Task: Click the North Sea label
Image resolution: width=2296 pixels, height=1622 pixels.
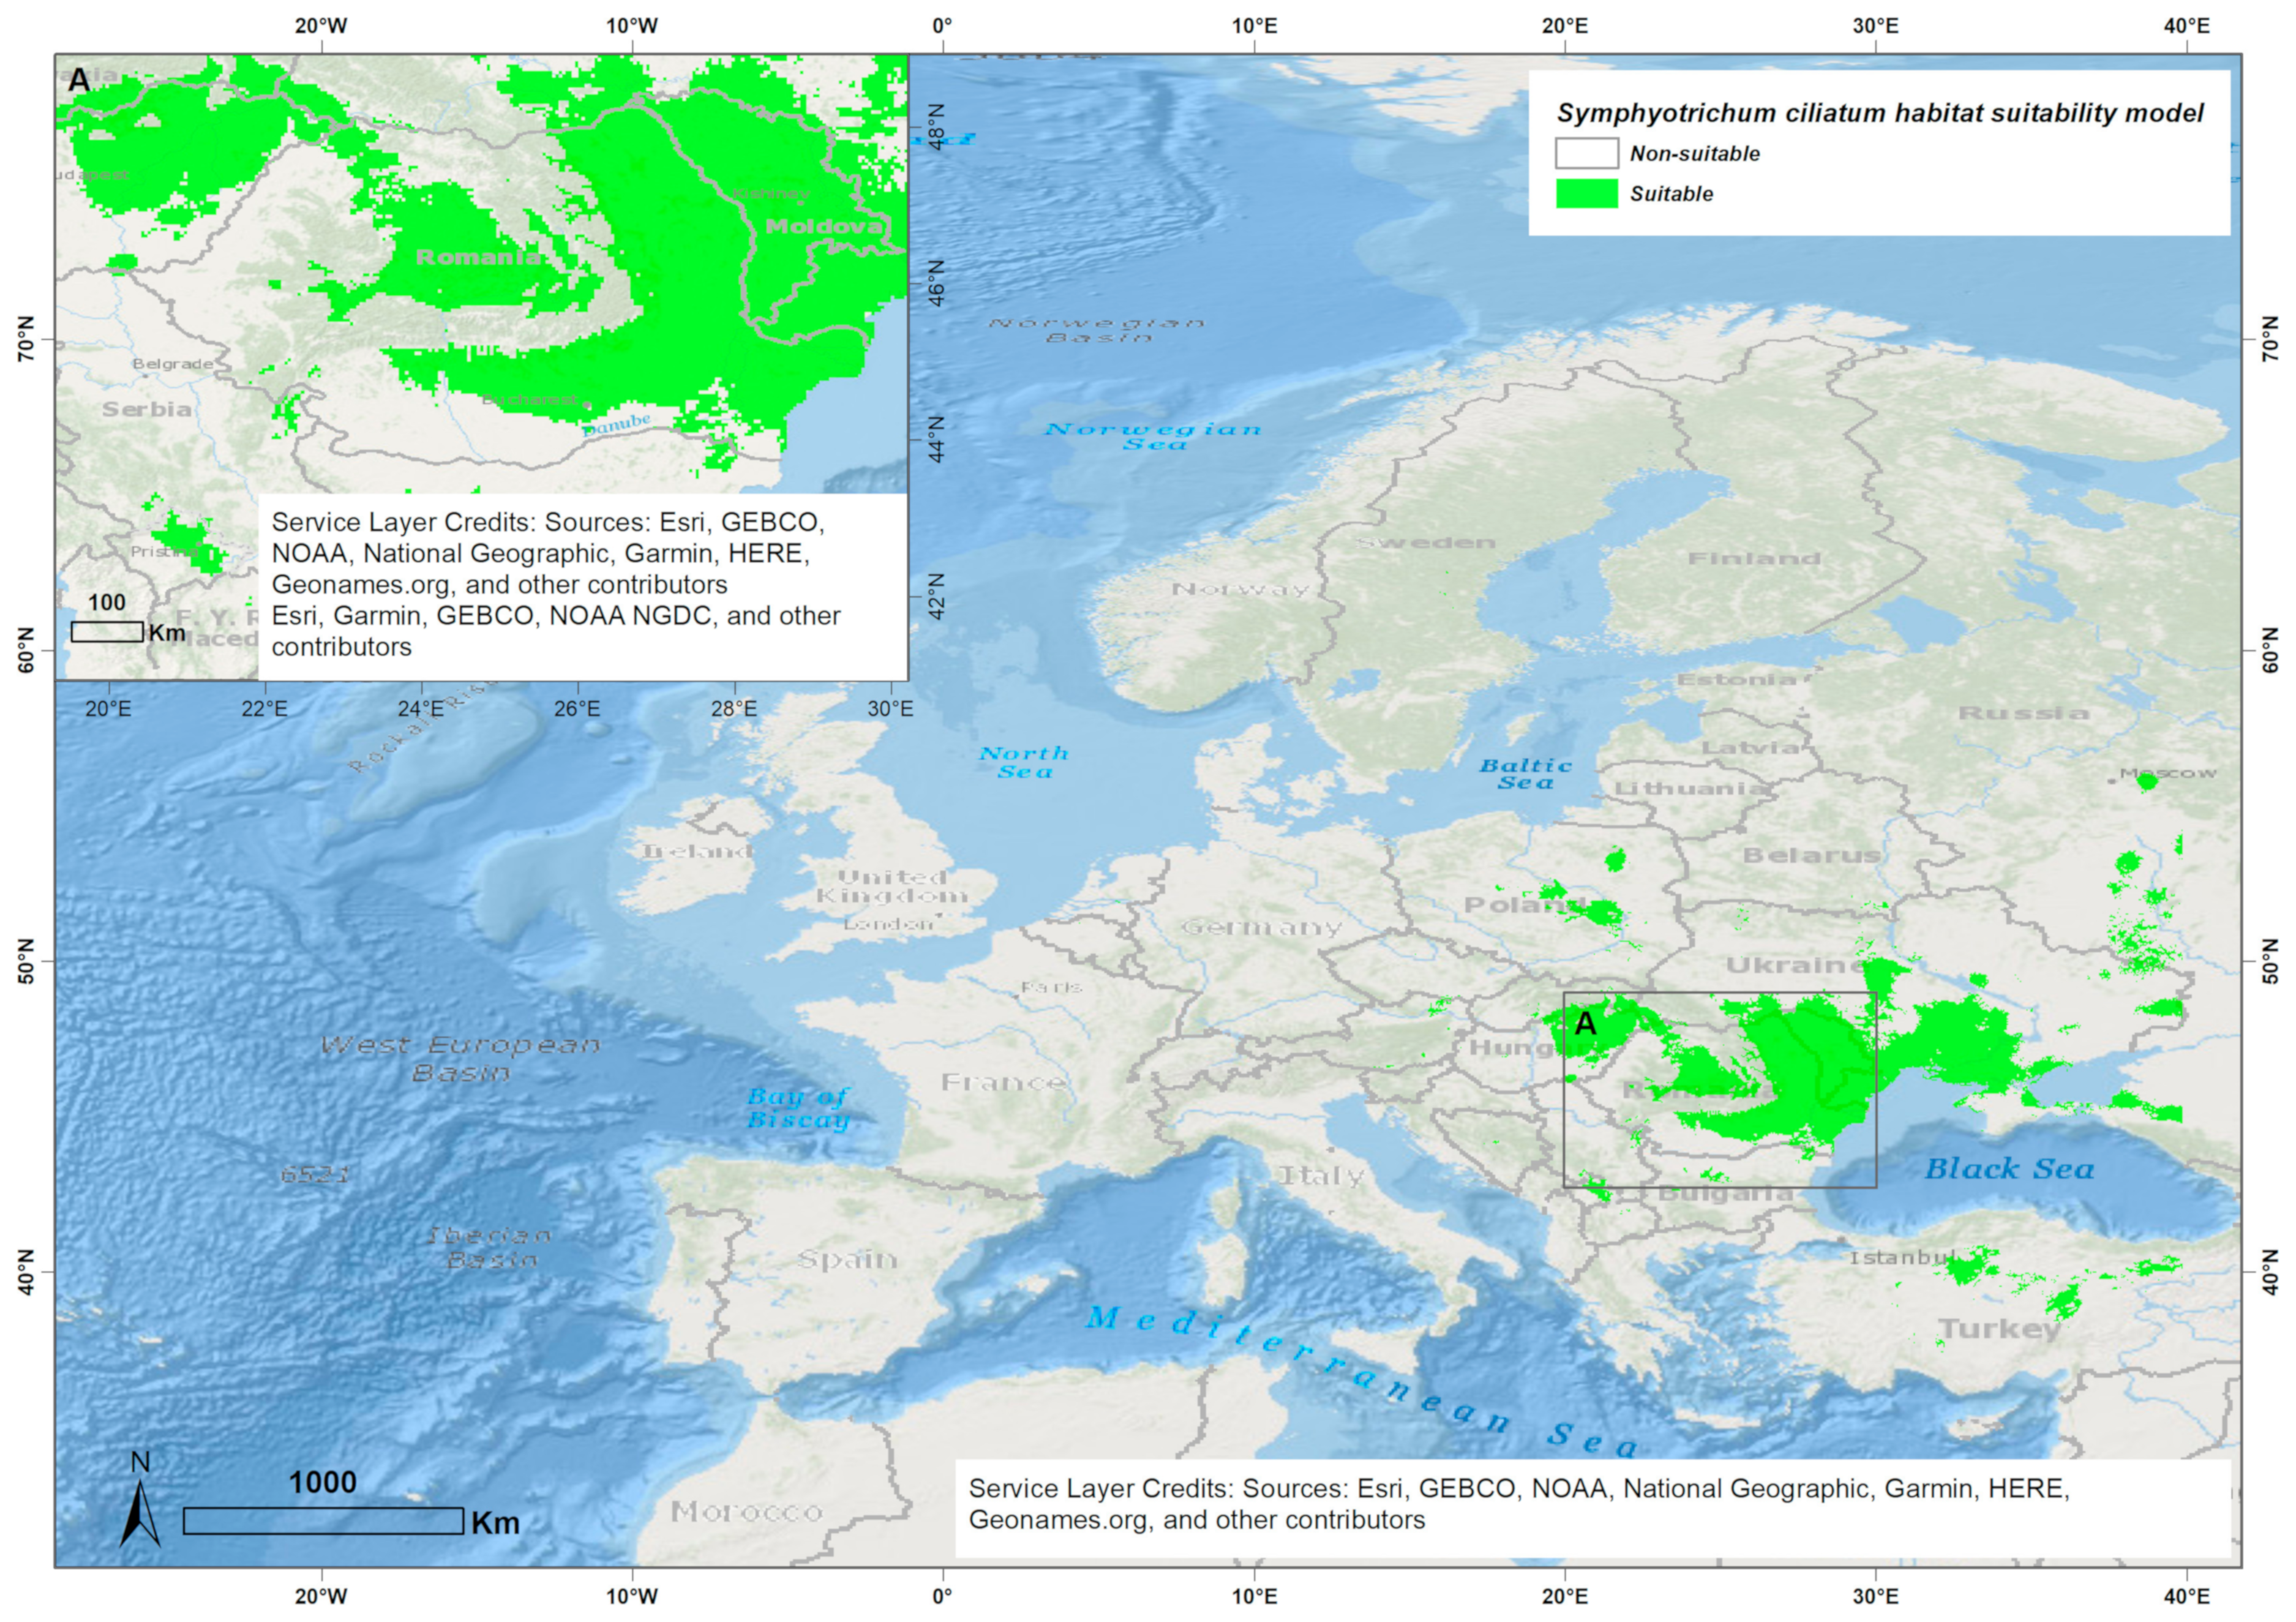Action: click(1024, 762)
